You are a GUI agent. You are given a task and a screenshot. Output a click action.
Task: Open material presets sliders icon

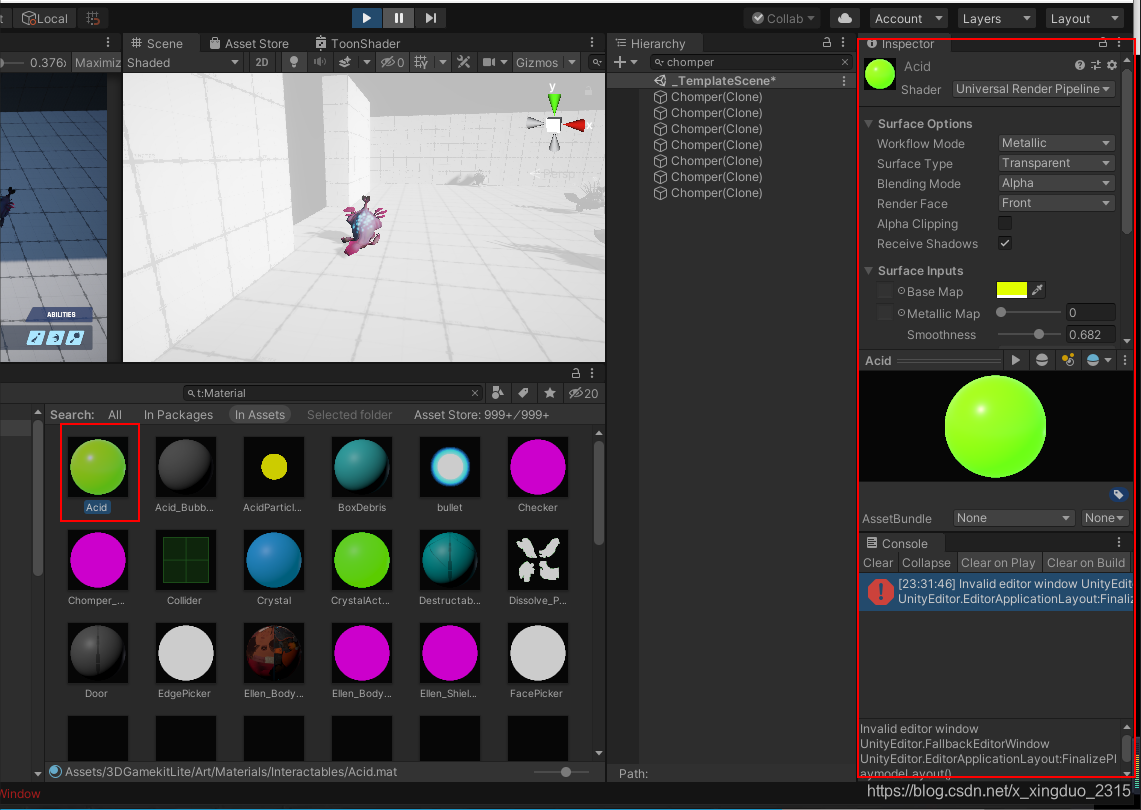click(x=1096, y=65)
